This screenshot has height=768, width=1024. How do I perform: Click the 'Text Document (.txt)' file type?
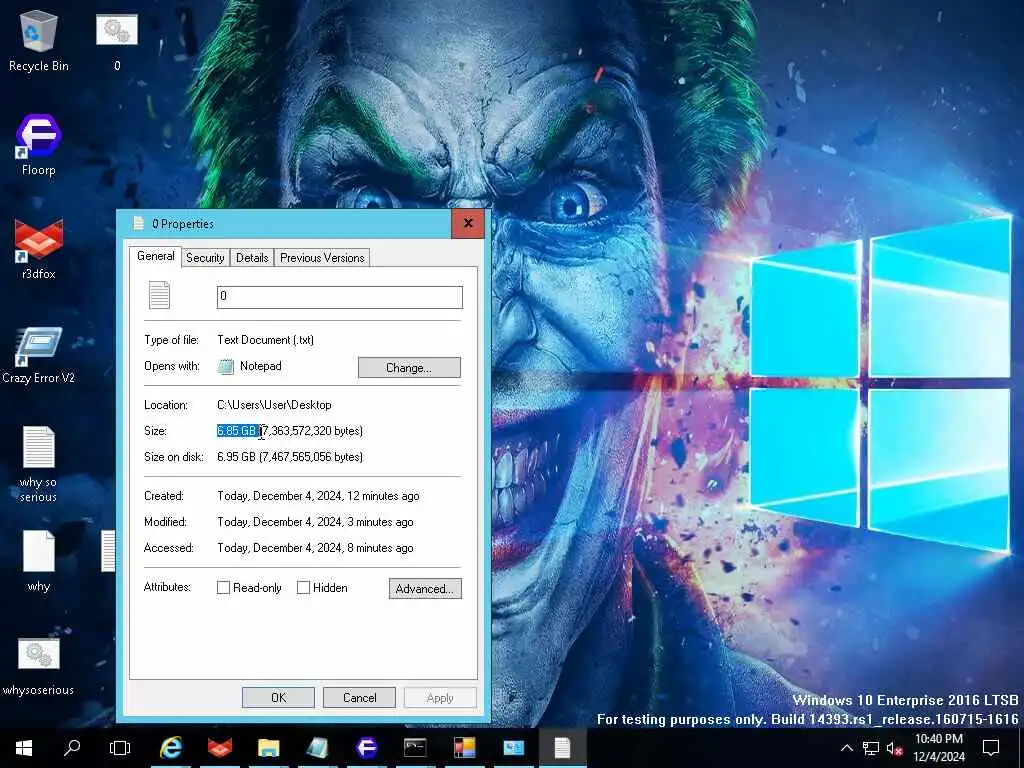click(265, 340)
